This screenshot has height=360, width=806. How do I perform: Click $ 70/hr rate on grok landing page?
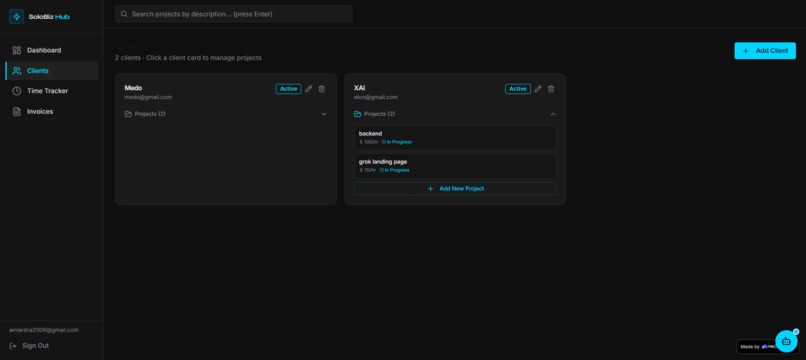pyautogui.click(x=368, y=170)
